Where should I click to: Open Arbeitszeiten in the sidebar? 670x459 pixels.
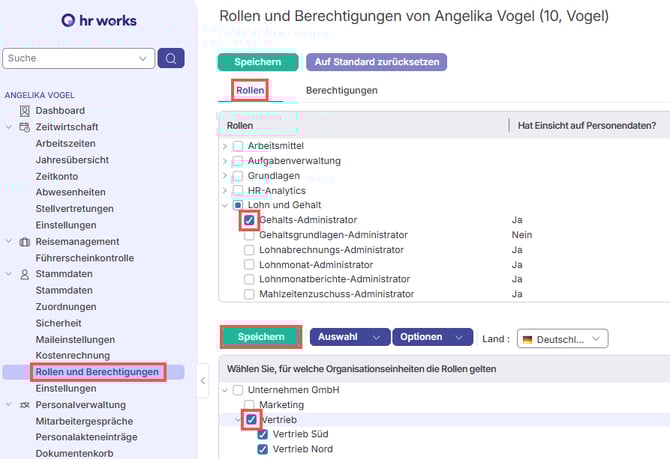point(65,144)
